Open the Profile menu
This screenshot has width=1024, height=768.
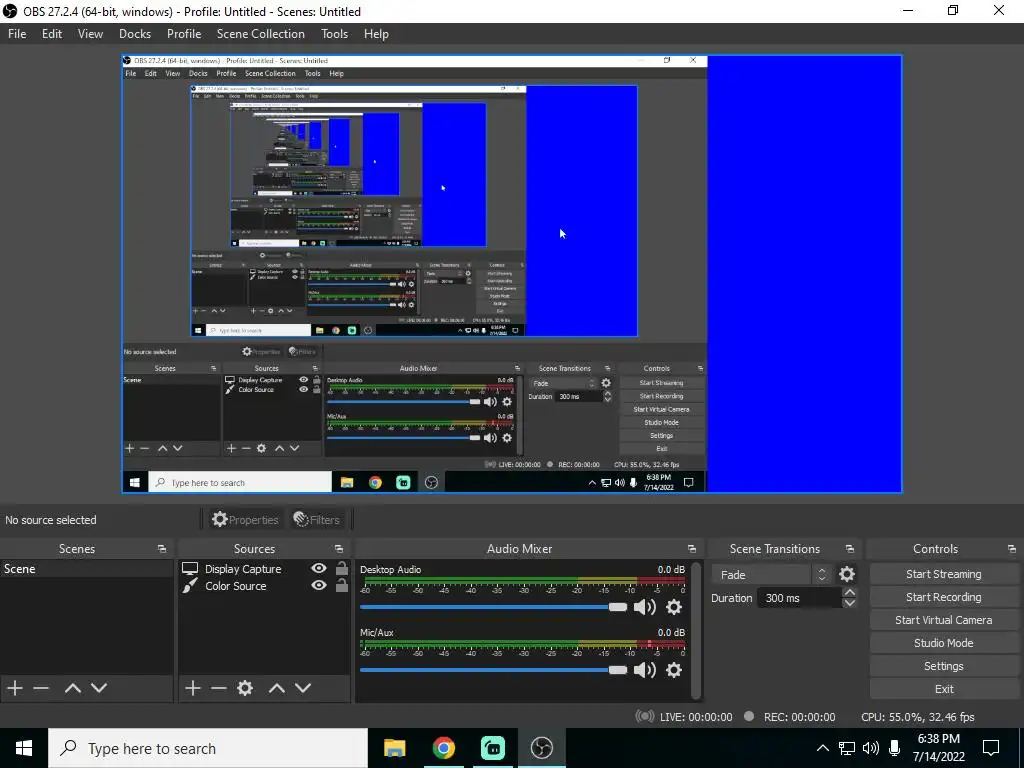[x=184, y=34]
